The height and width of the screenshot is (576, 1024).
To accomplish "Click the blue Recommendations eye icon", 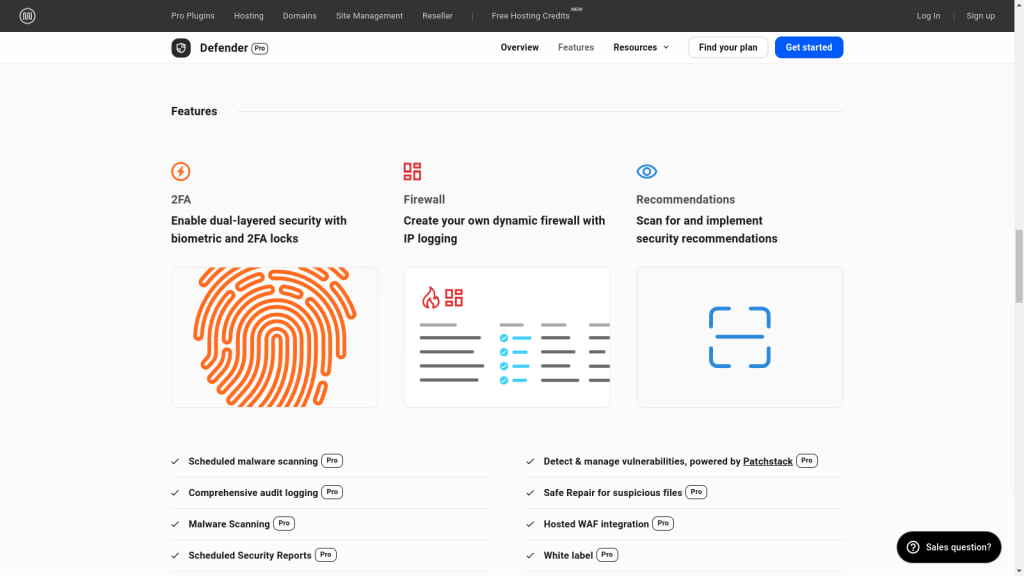I will coord(647,171).
